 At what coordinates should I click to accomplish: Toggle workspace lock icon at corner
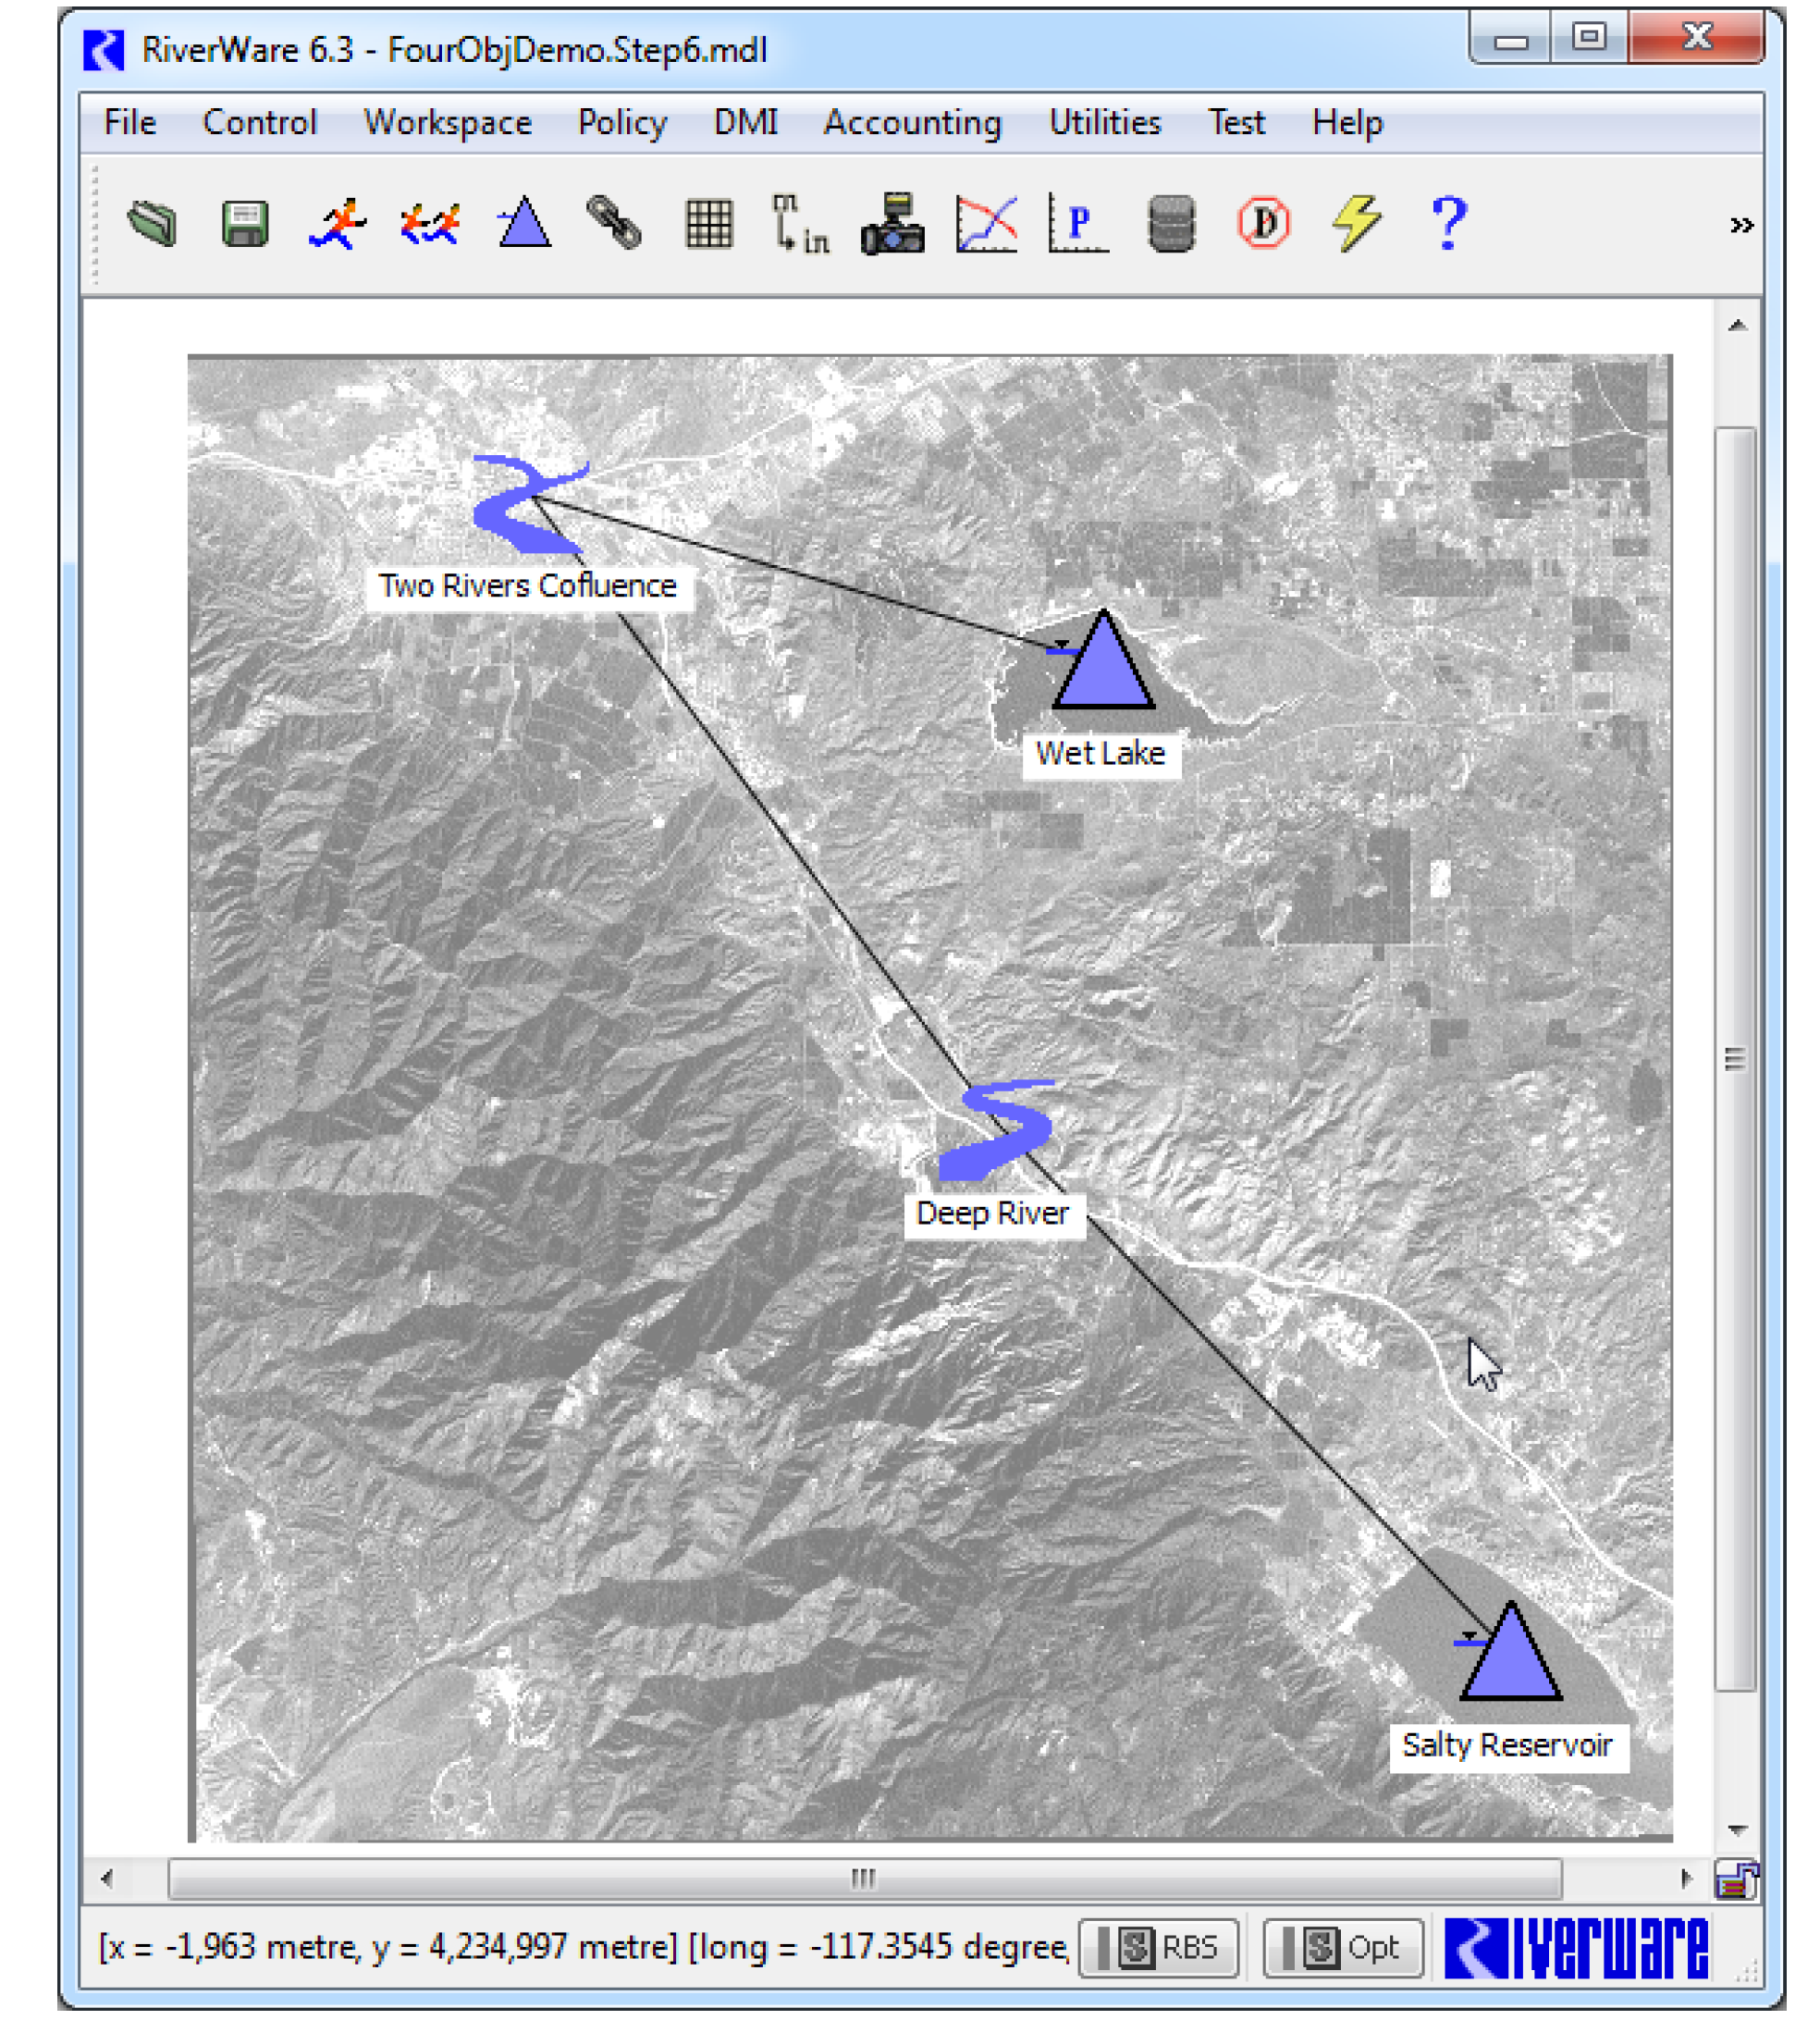(x=1737, y=1880)
